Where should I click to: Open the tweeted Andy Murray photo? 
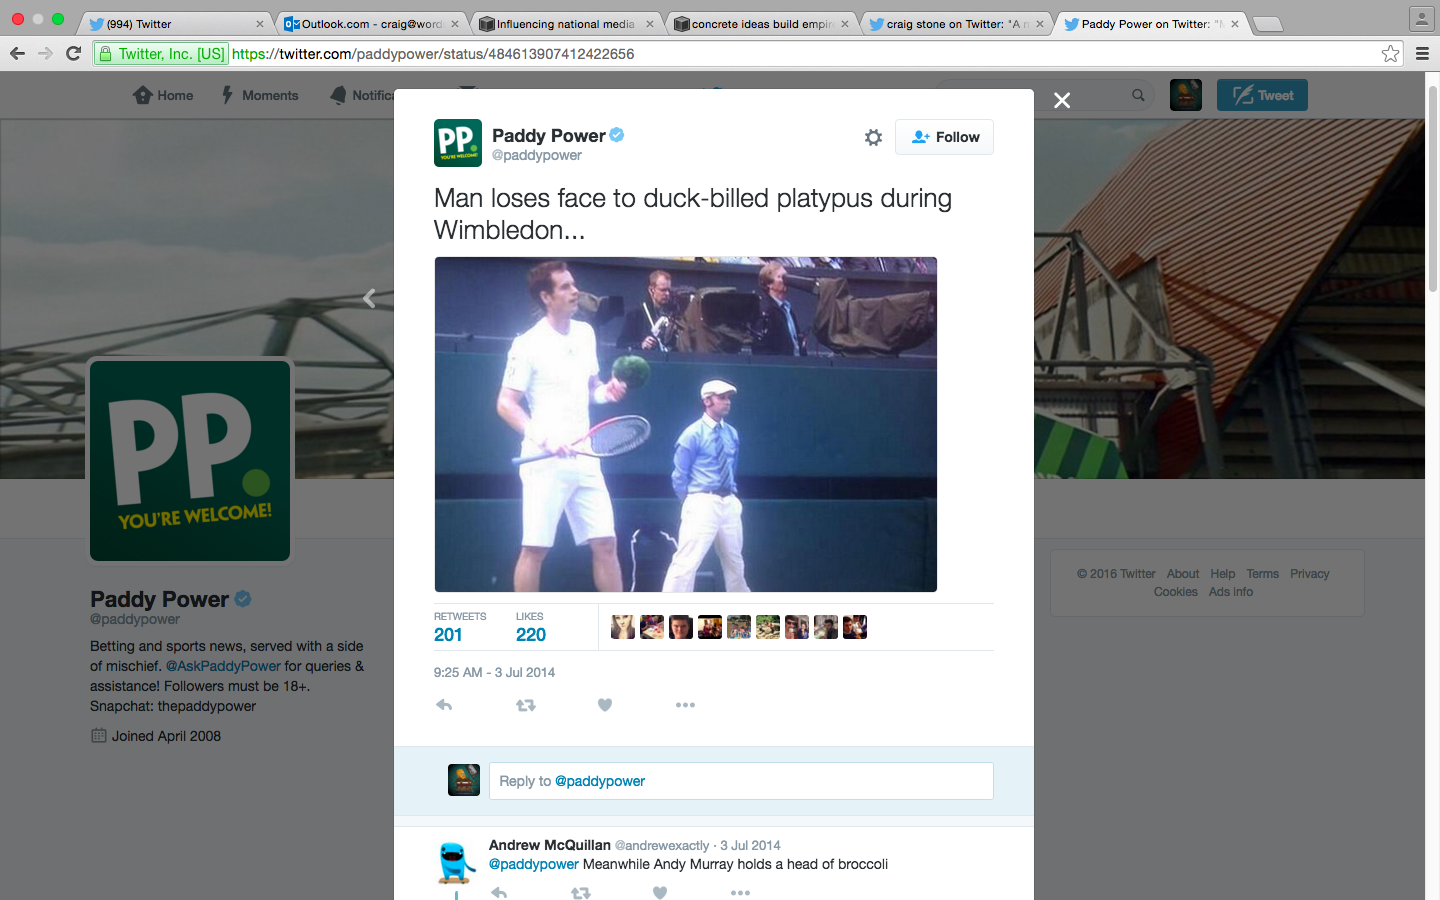coord(686,424)
